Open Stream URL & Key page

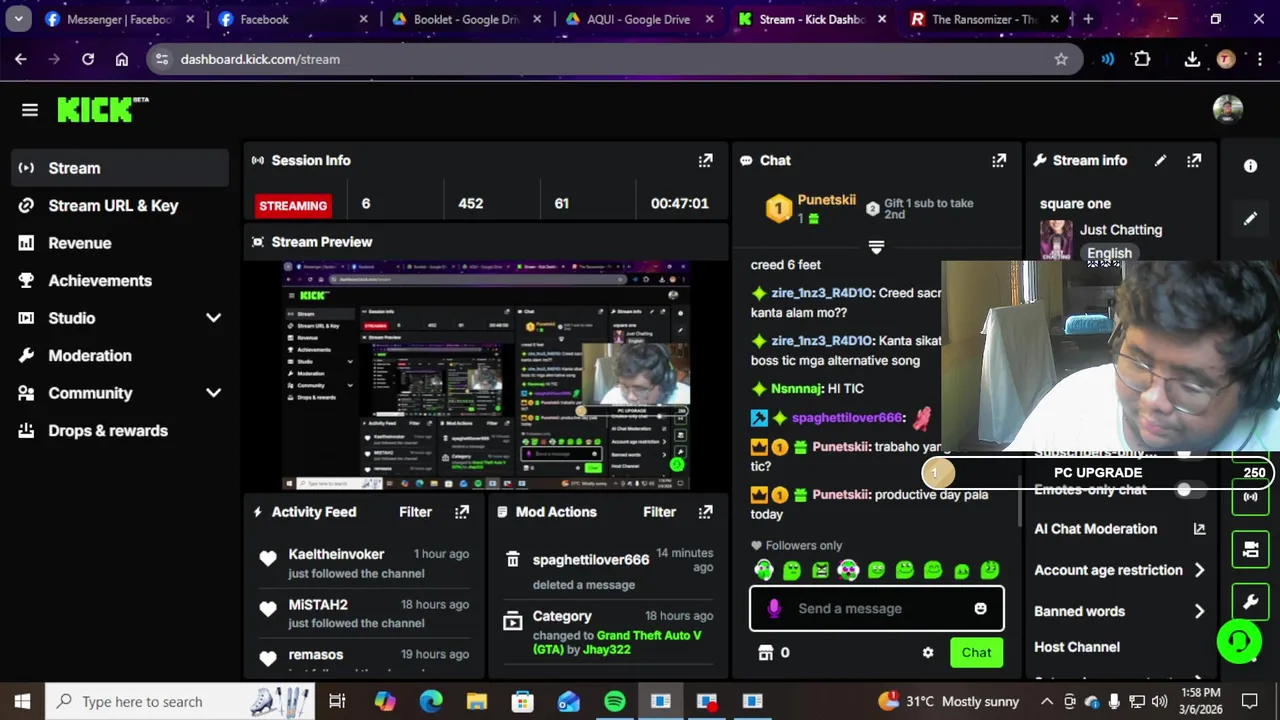[120, 205]
